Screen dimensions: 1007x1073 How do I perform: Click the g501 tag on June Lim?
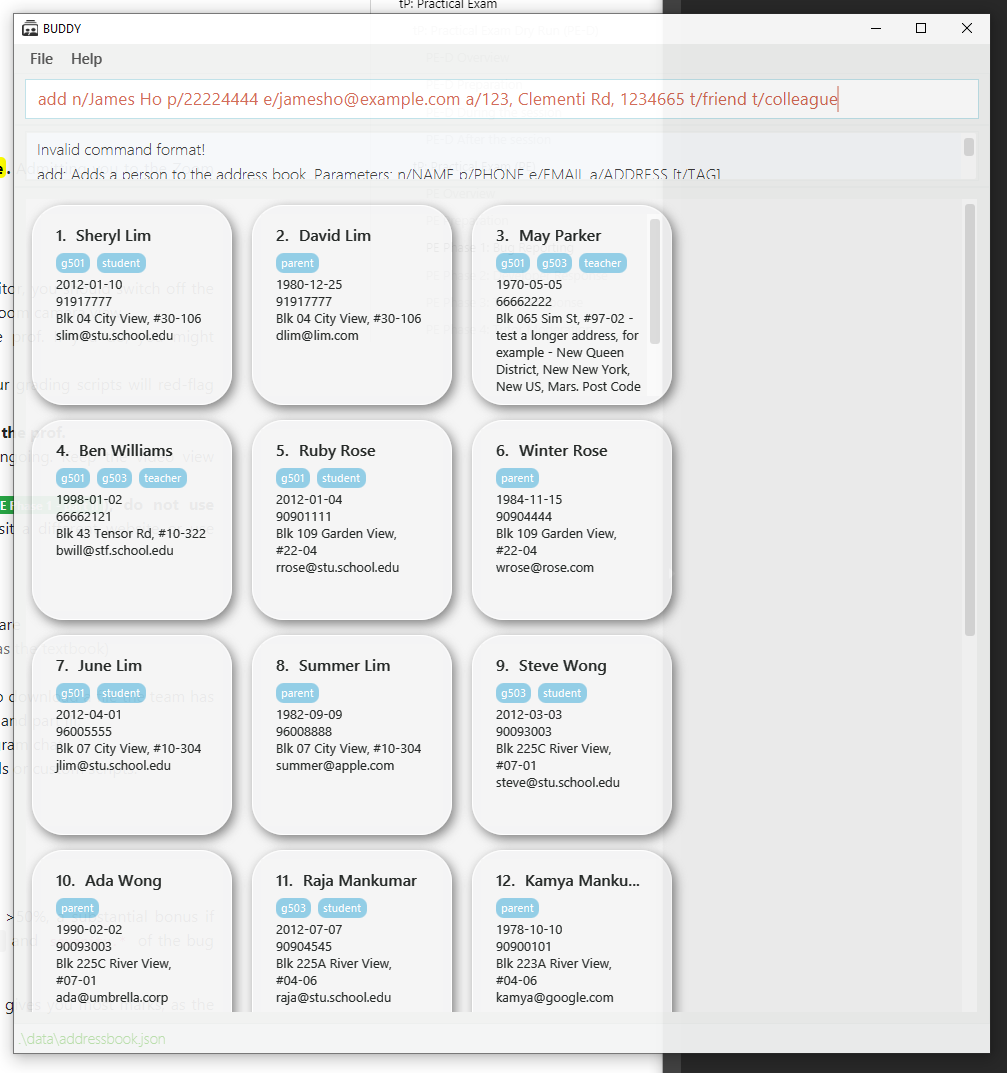point(73,693)
